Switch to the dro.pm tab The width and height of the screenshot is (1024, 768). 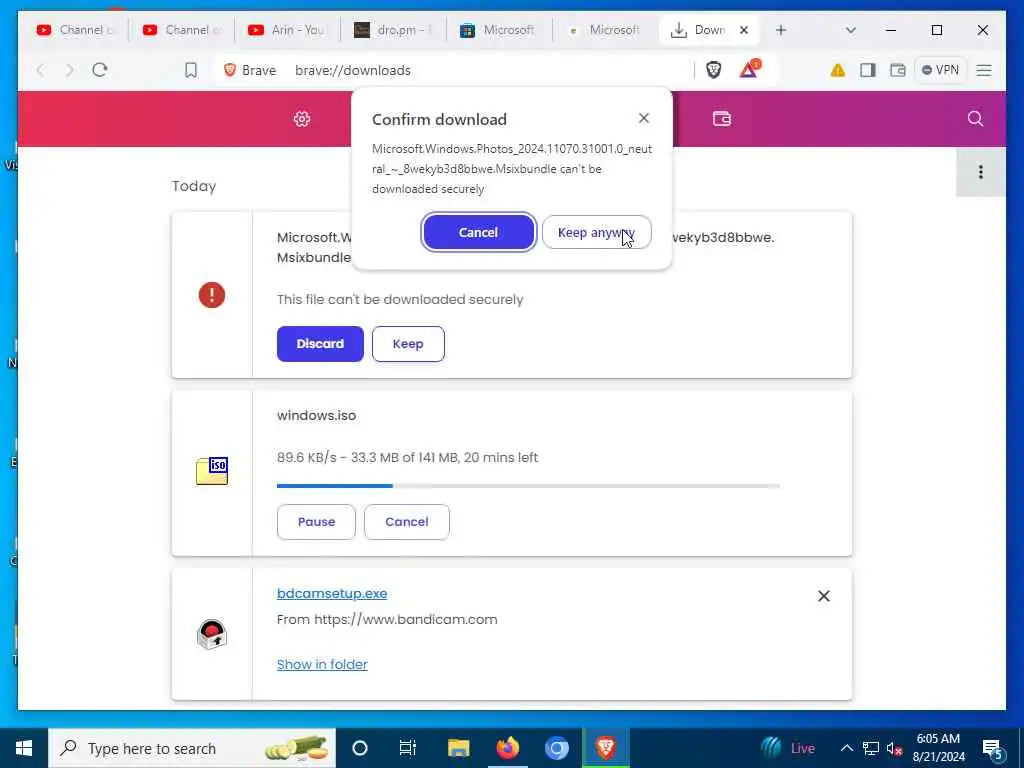[x=393, y=30]
